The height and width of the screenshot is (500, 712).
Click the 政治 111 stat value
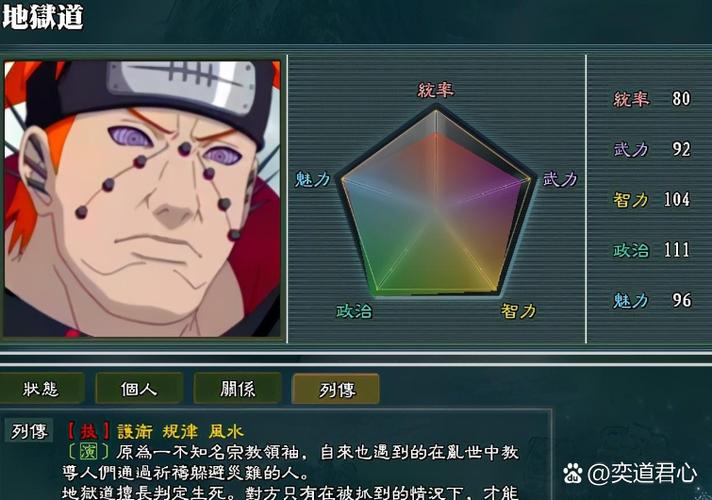(677, 250)
